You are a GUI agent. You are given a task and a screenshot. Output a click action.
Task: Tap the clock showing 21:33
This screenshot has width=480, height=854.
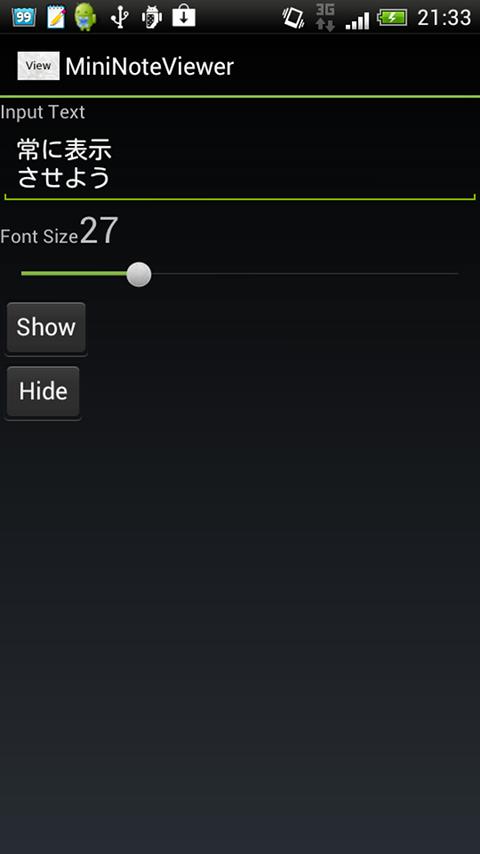444,18
